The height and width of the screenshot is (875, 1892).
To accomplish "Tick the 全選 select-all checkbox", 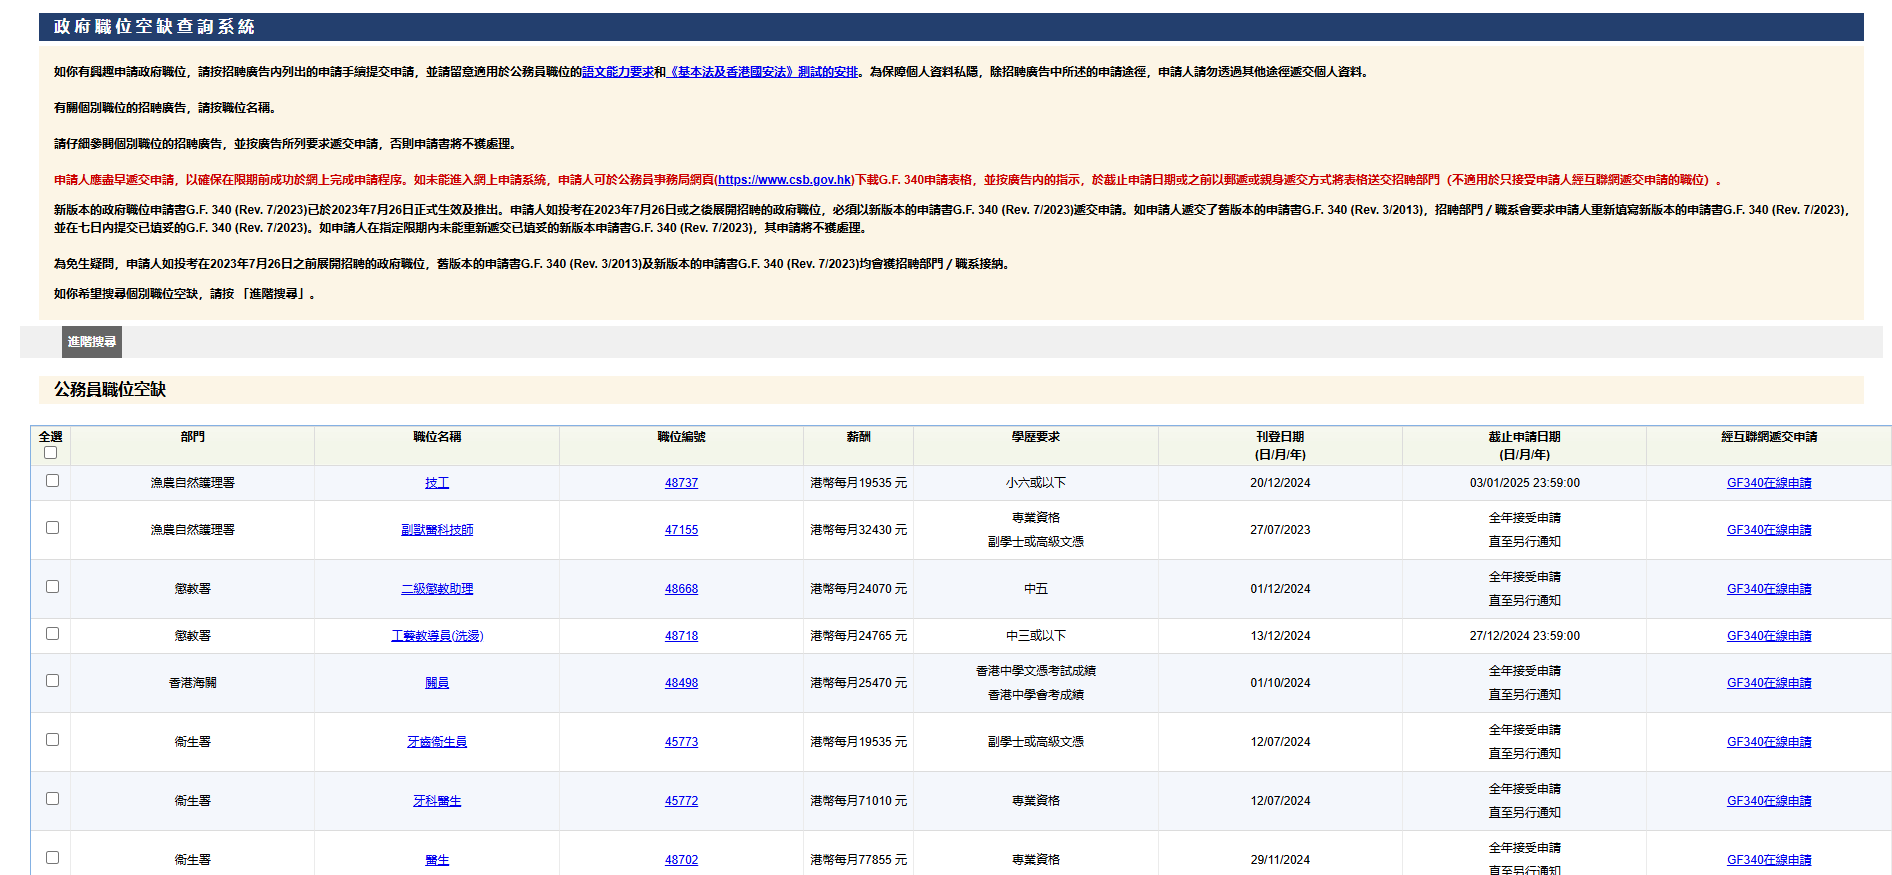I will pos(51,453).
